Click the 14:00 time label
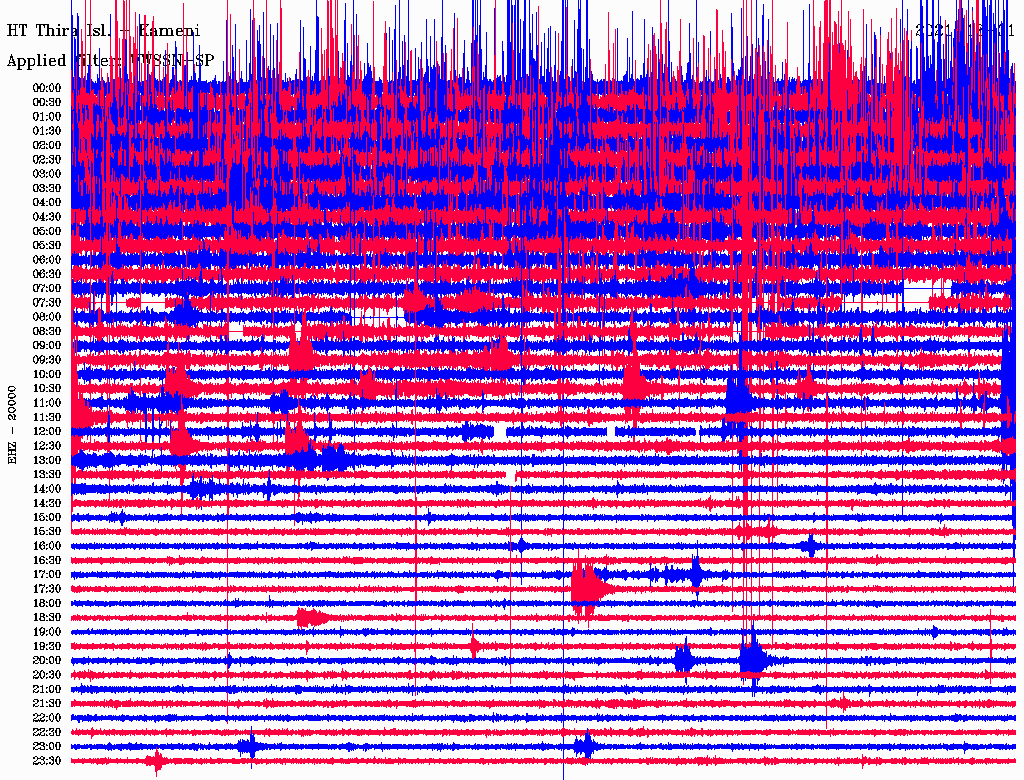Viewport: 1024px width, 780px height. [47, 489]
